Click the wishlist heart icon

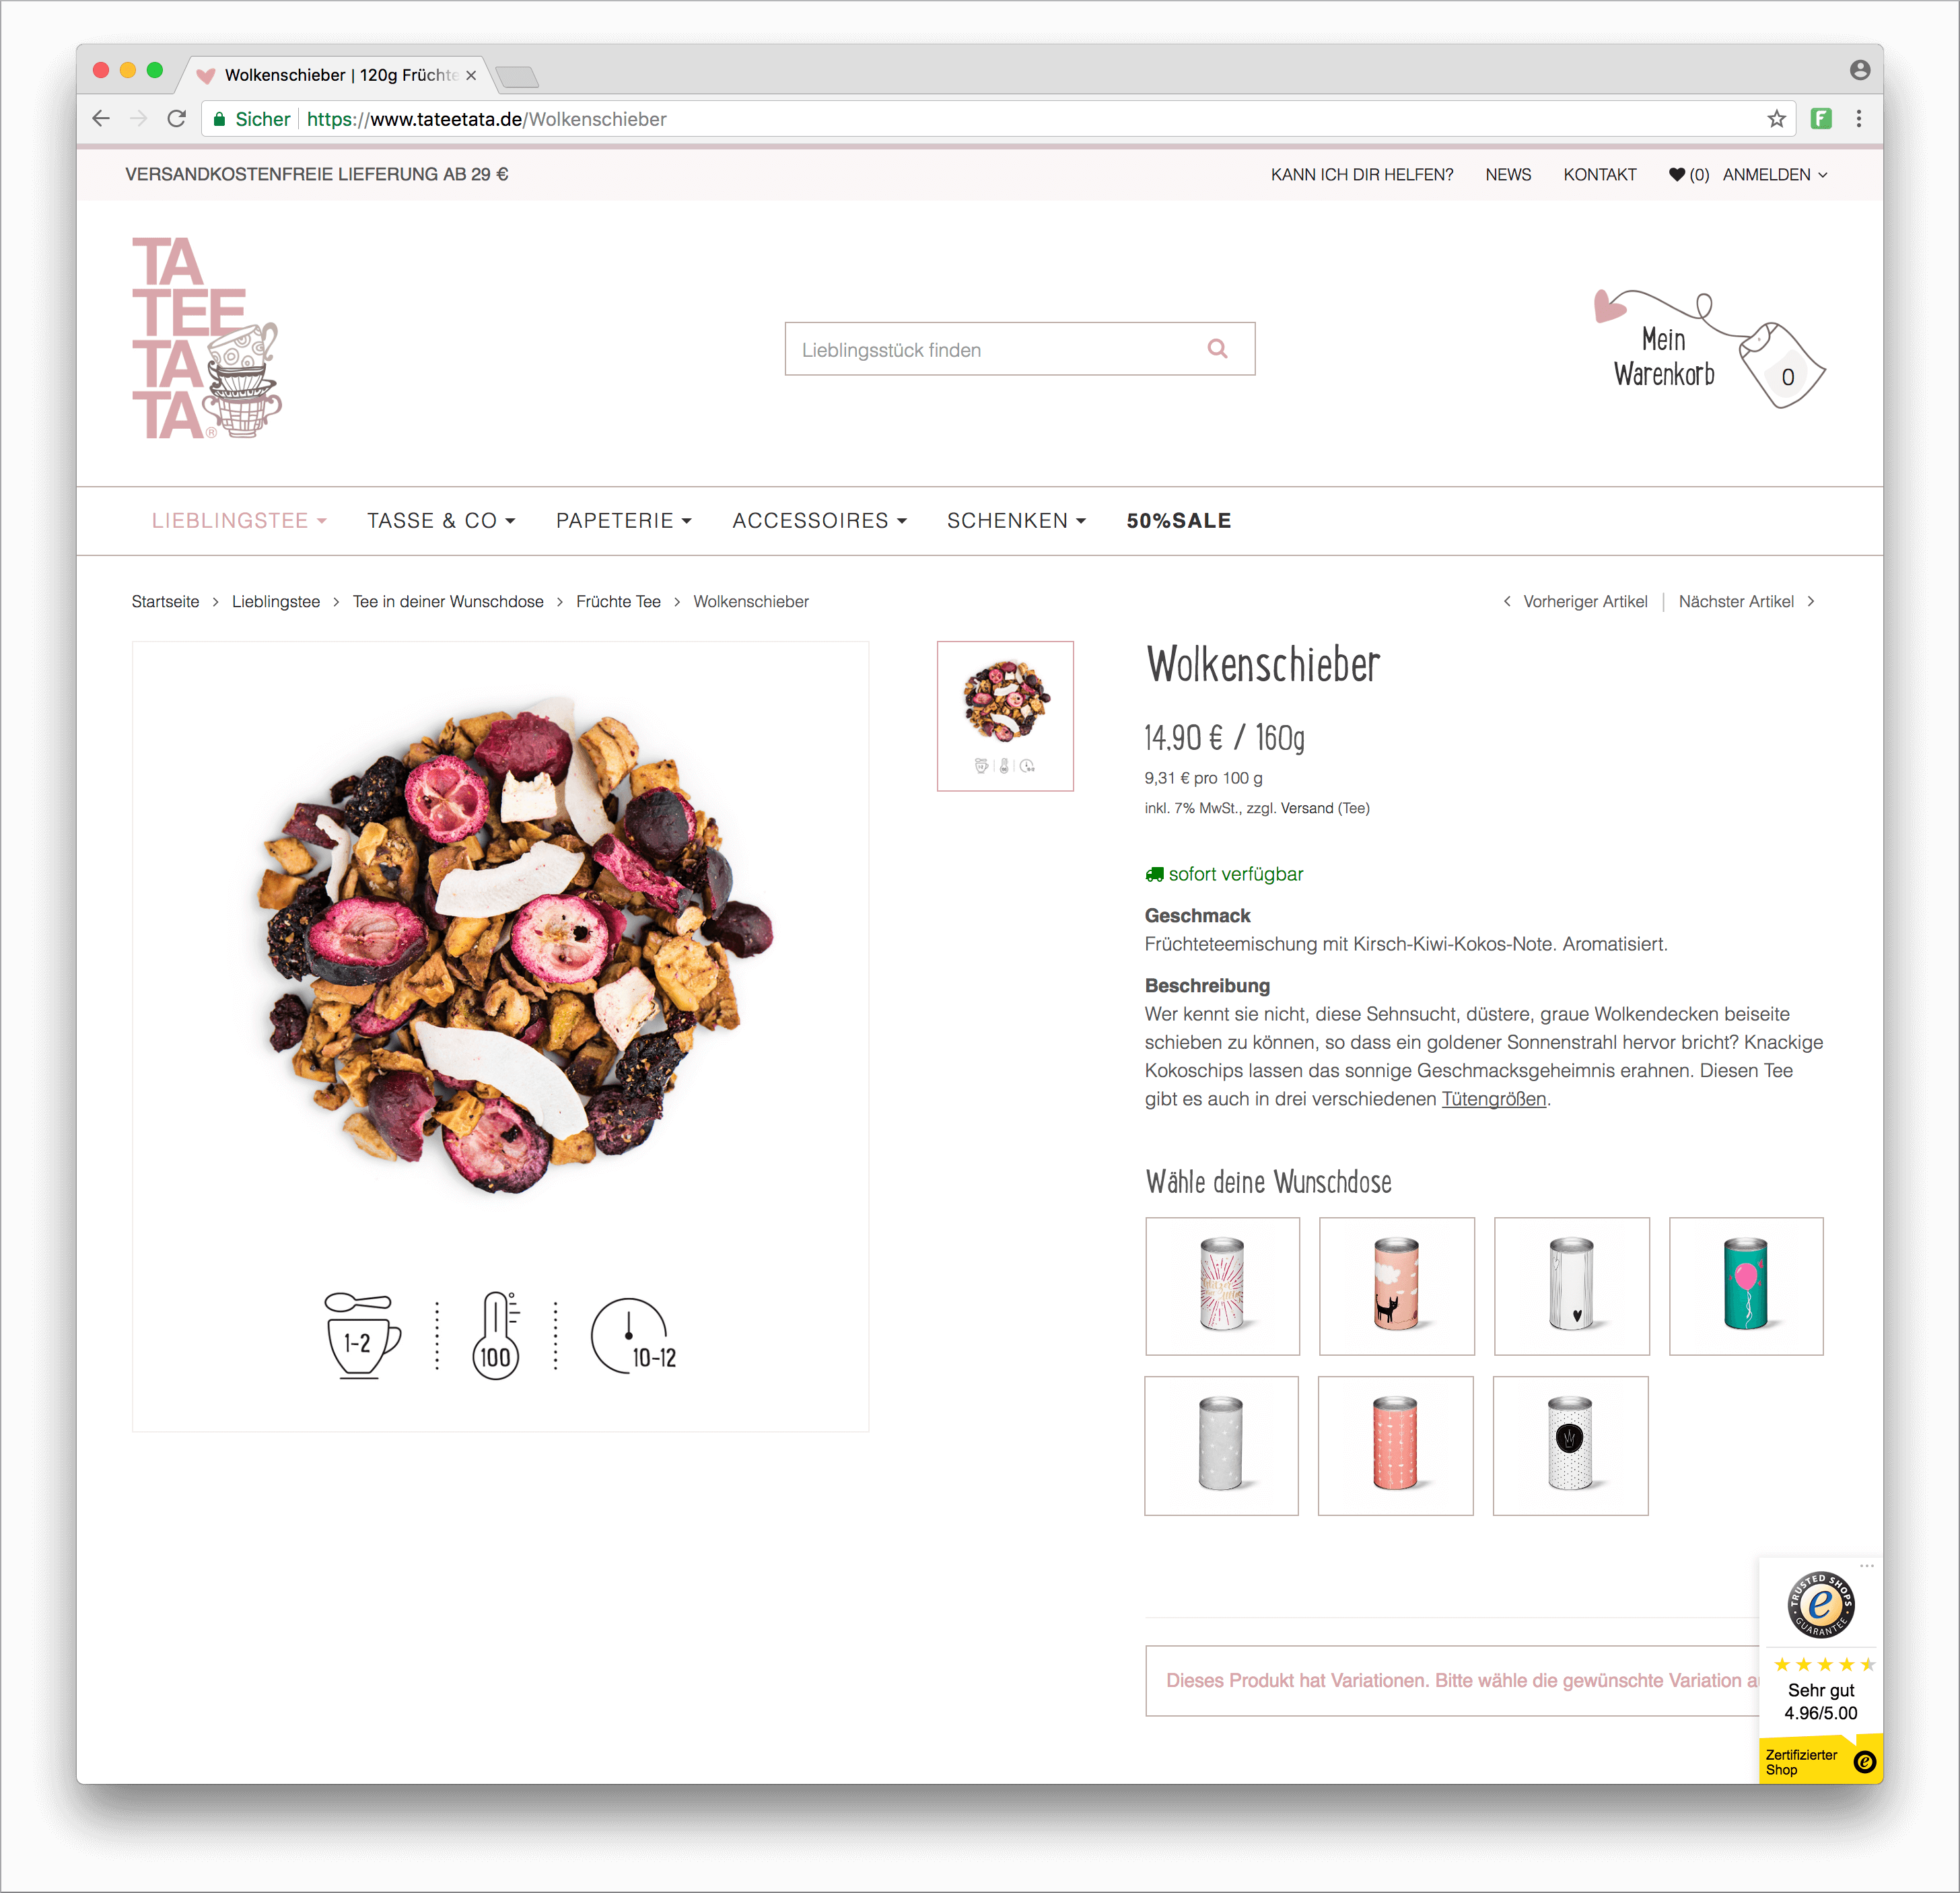[x=1677, y=174]
